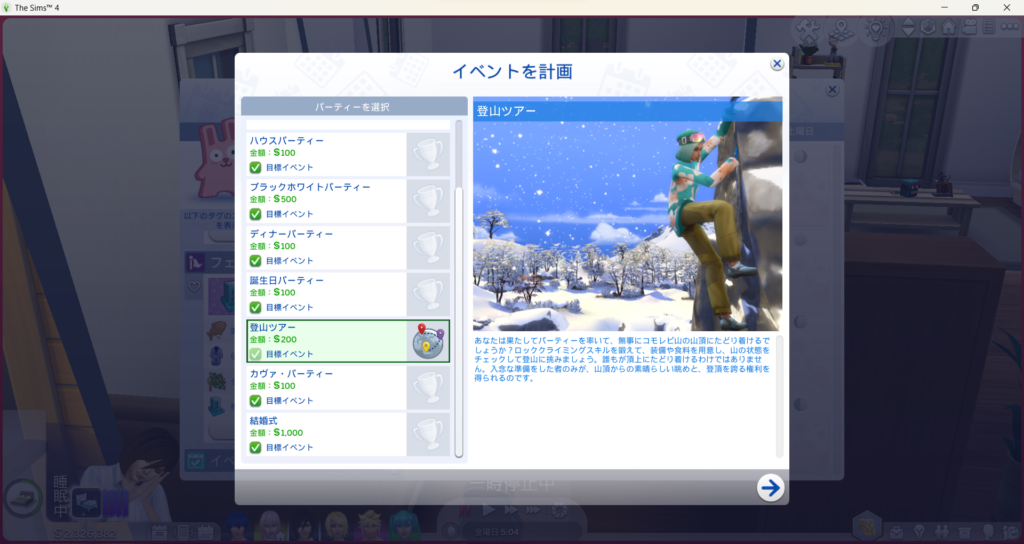Screen dimensions: 1024x544
Task: Select the spiky blonde Sim portrait
Action: 370,526
